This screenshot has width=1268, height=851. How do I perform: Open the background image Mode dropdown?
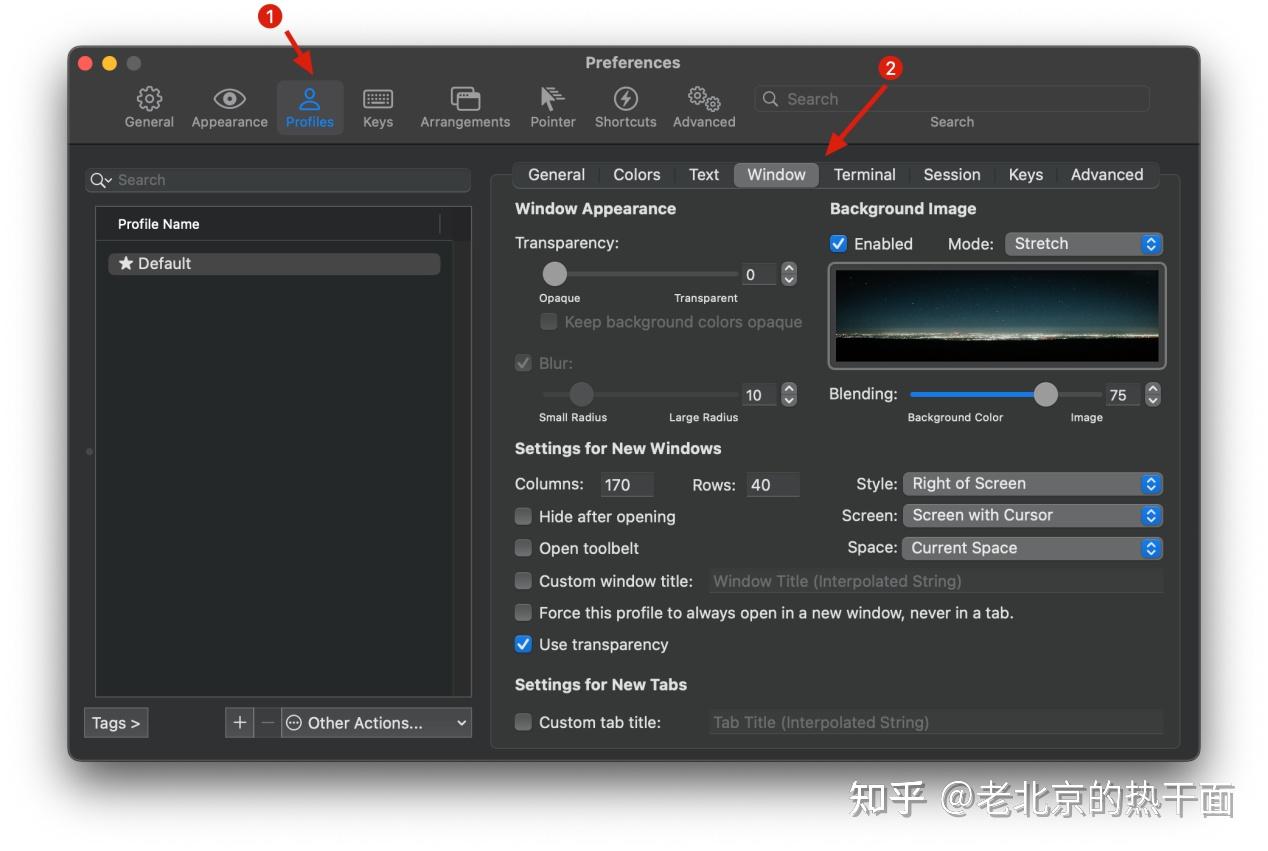pyautogui.click(x=1083, y=243)
